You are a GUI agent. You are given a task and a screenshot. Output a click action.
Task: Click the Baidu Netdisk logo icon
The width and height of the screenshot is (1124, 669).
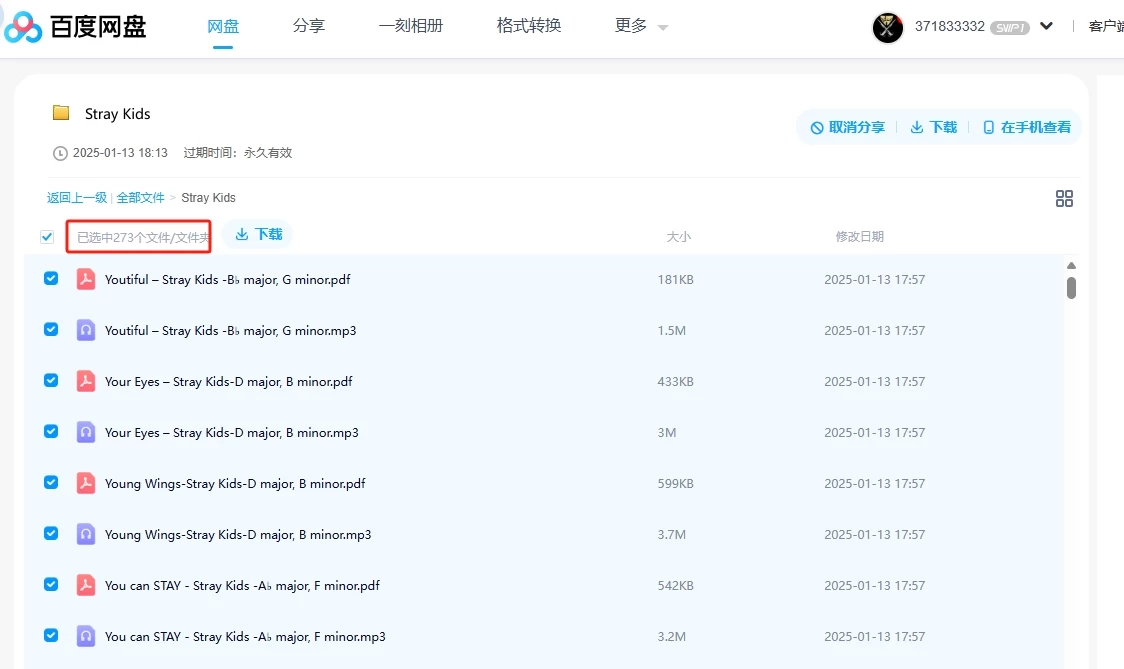click(x=22, y=27)
